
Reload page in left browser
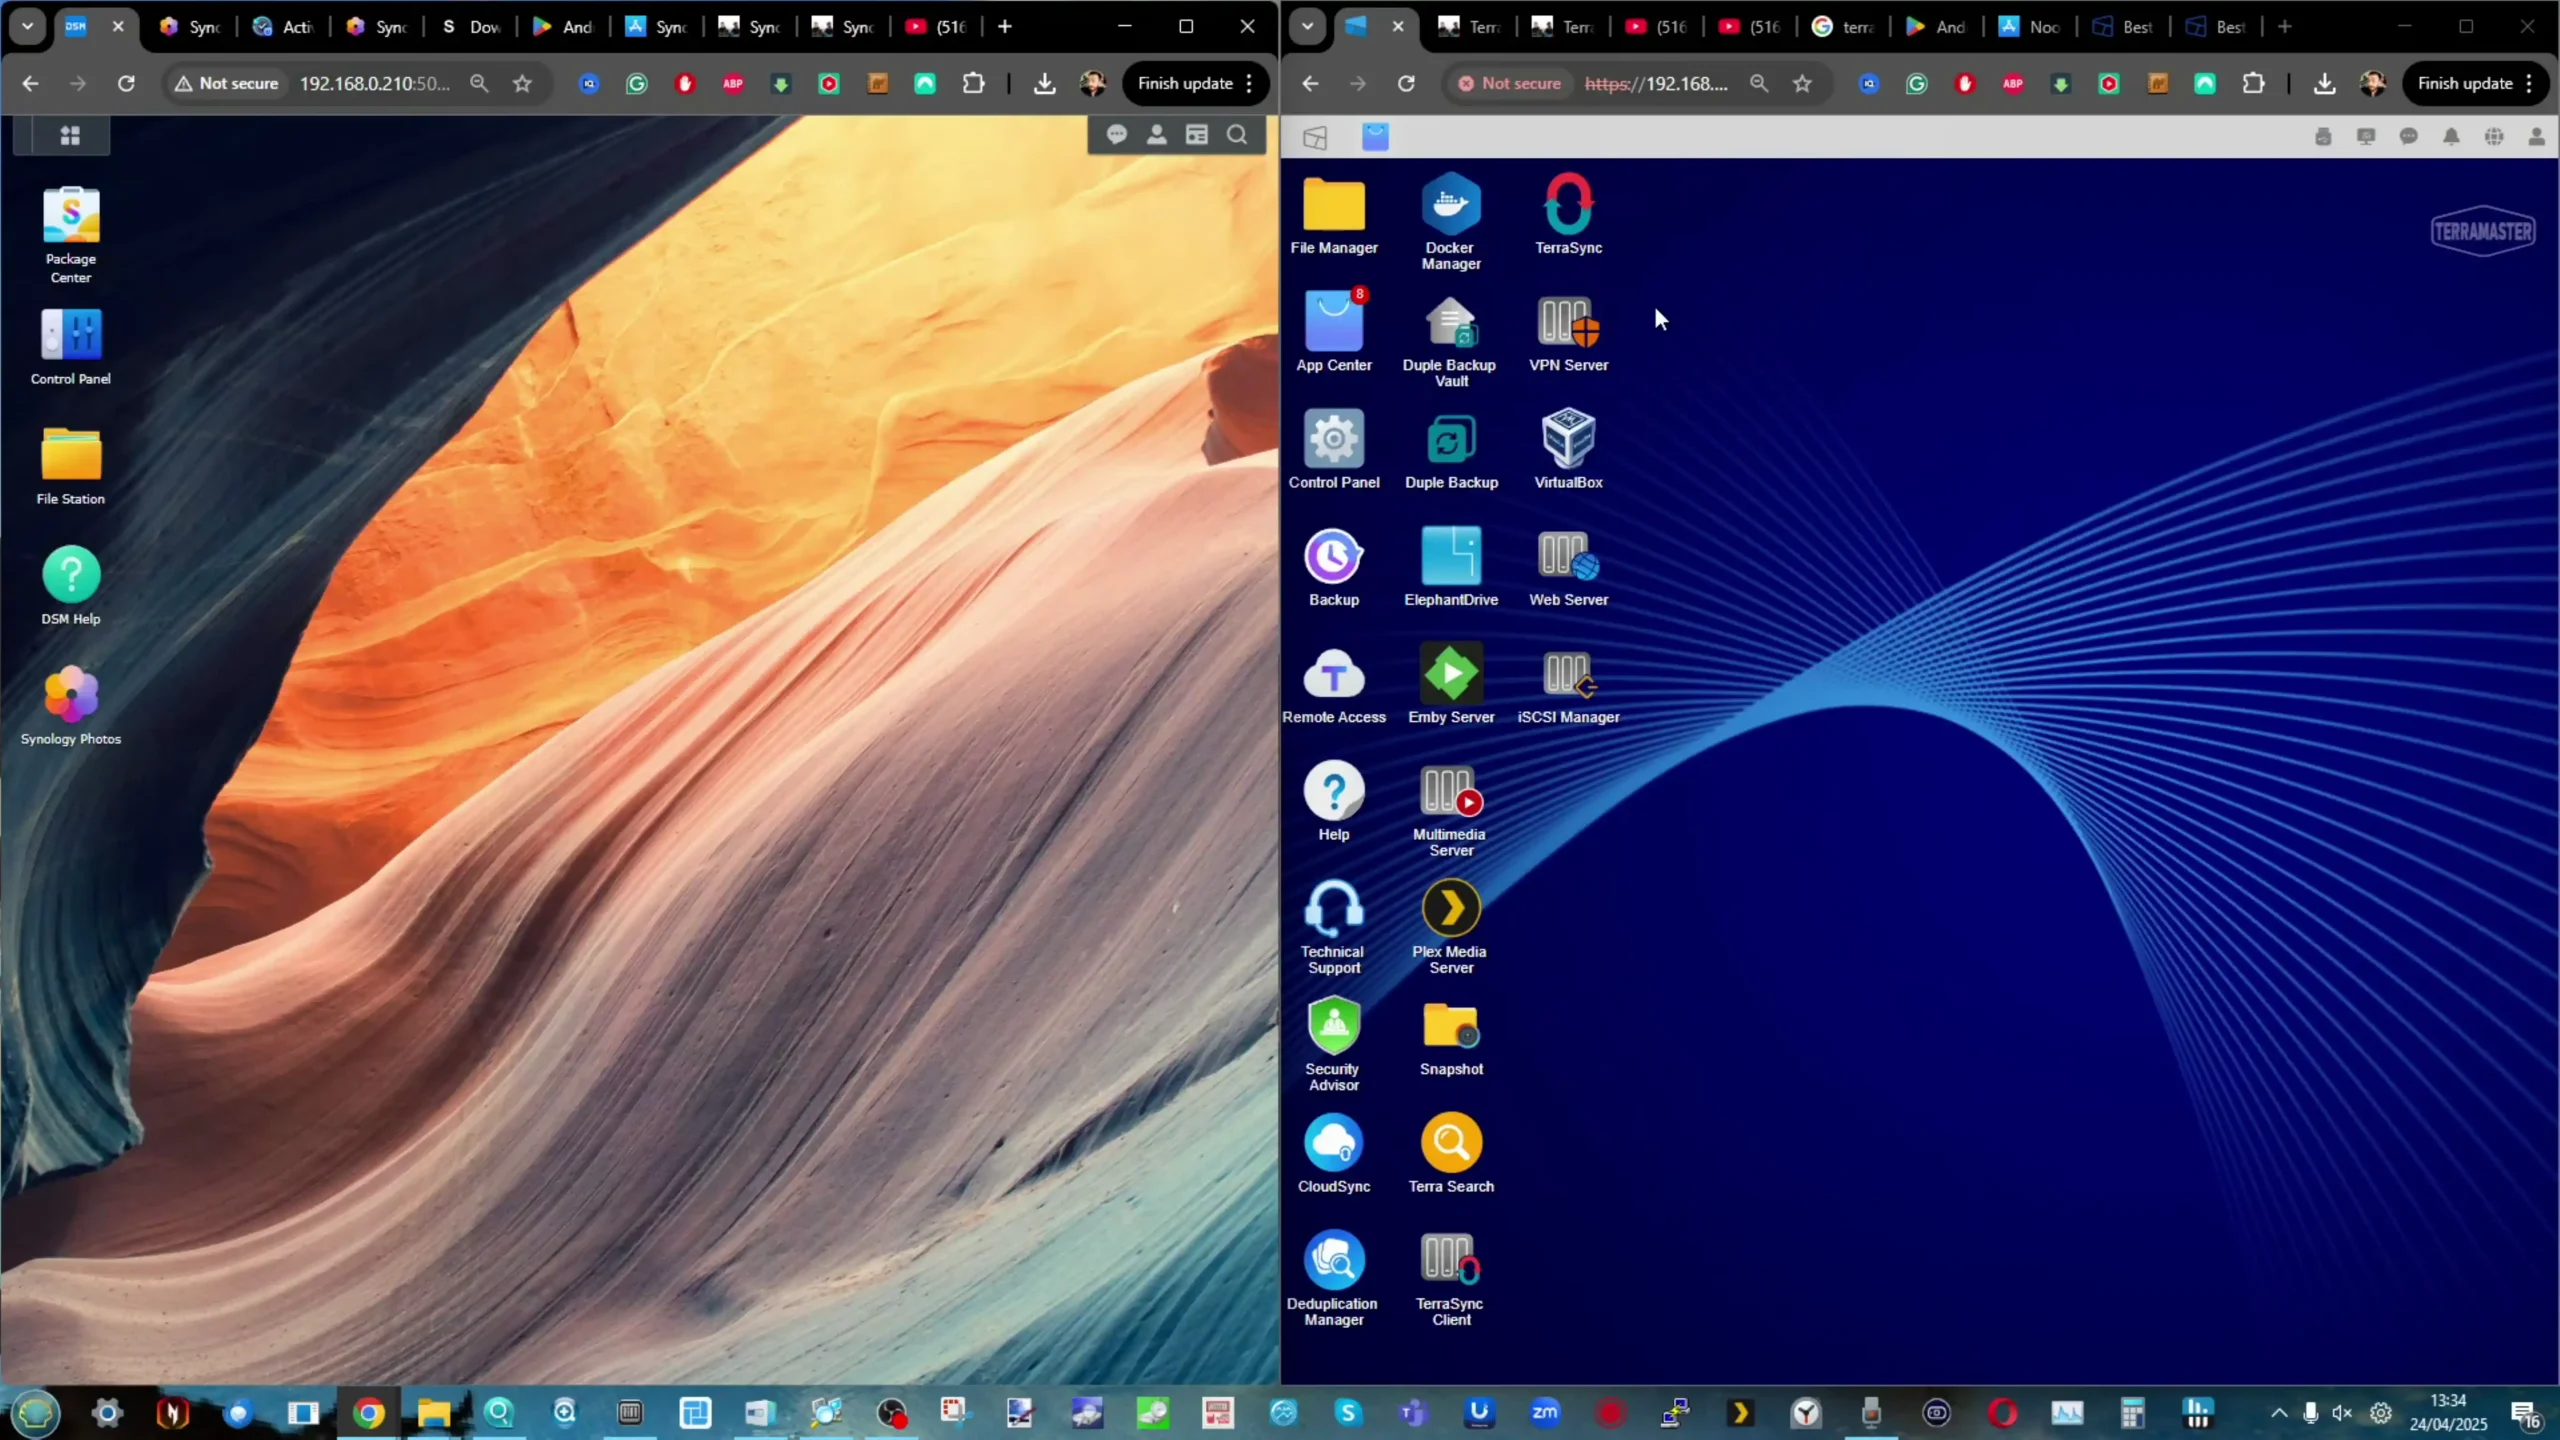(126, 83)
